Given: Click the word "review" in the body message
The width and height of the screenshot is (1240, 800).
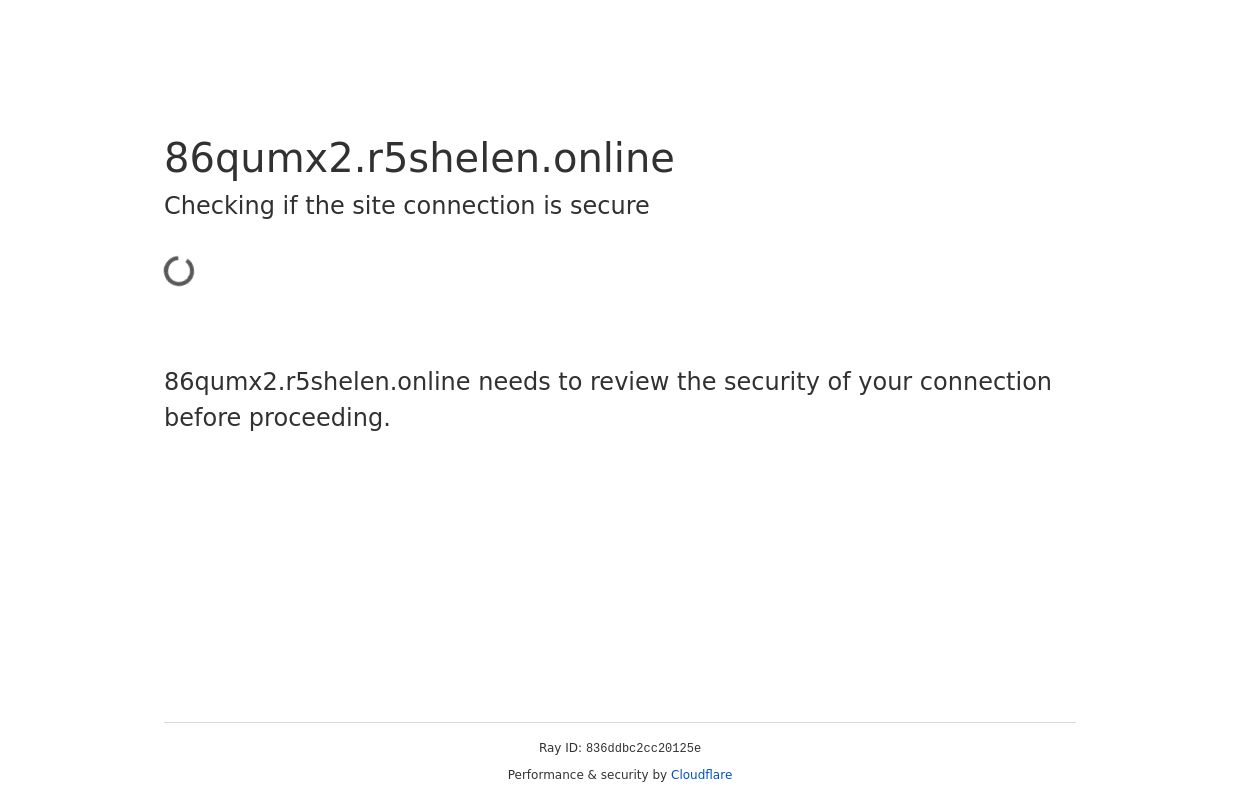Looking at the screenshot, I should pos(618,382).
